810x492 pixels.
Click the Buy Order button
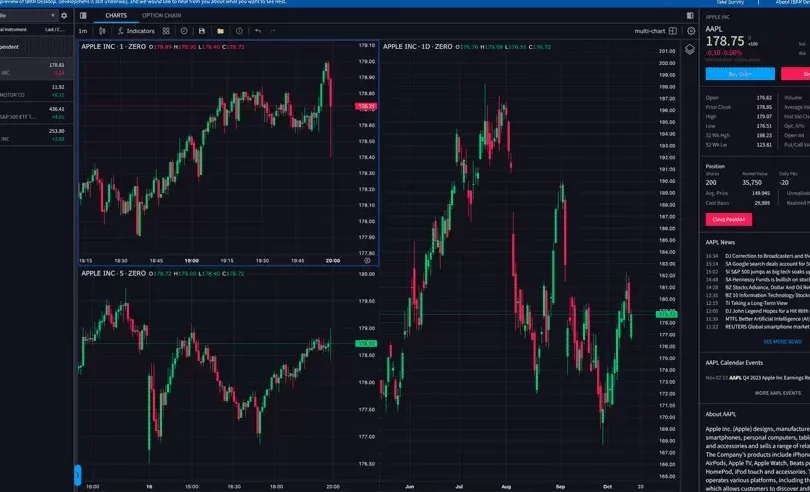coord(740,74)
